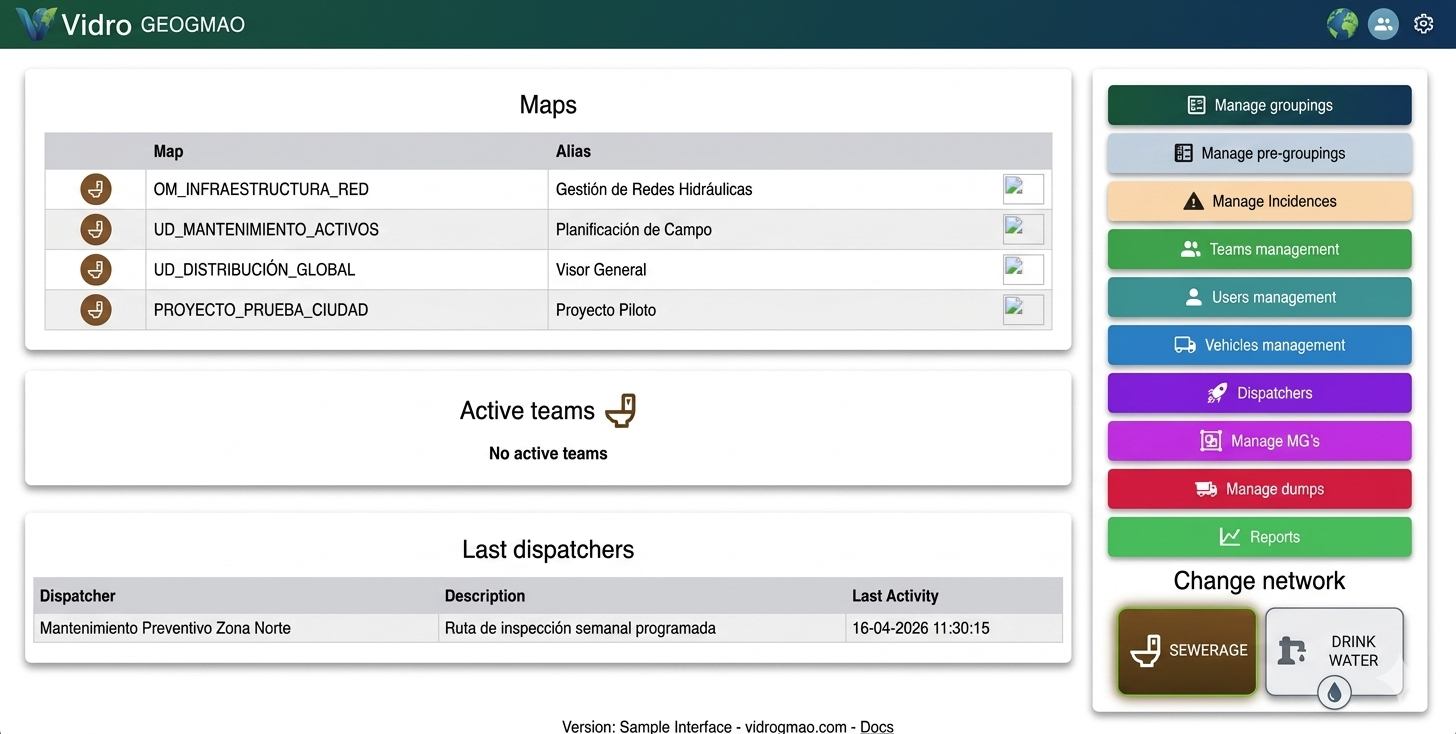Click sewerage icon beside PROYECTO_PRUEBA_CIUDAD
The width and height of the screenshot is (1456, 734).
(96, 310)
